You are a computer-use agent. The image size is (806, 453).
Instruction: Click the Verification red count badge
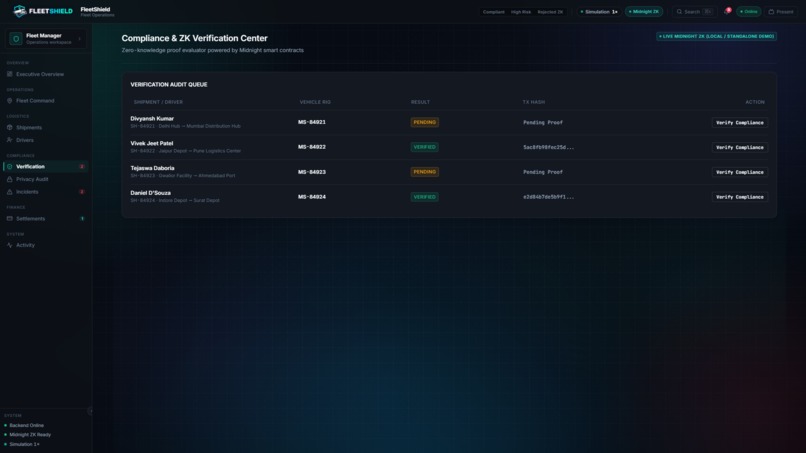coord(82,167)
